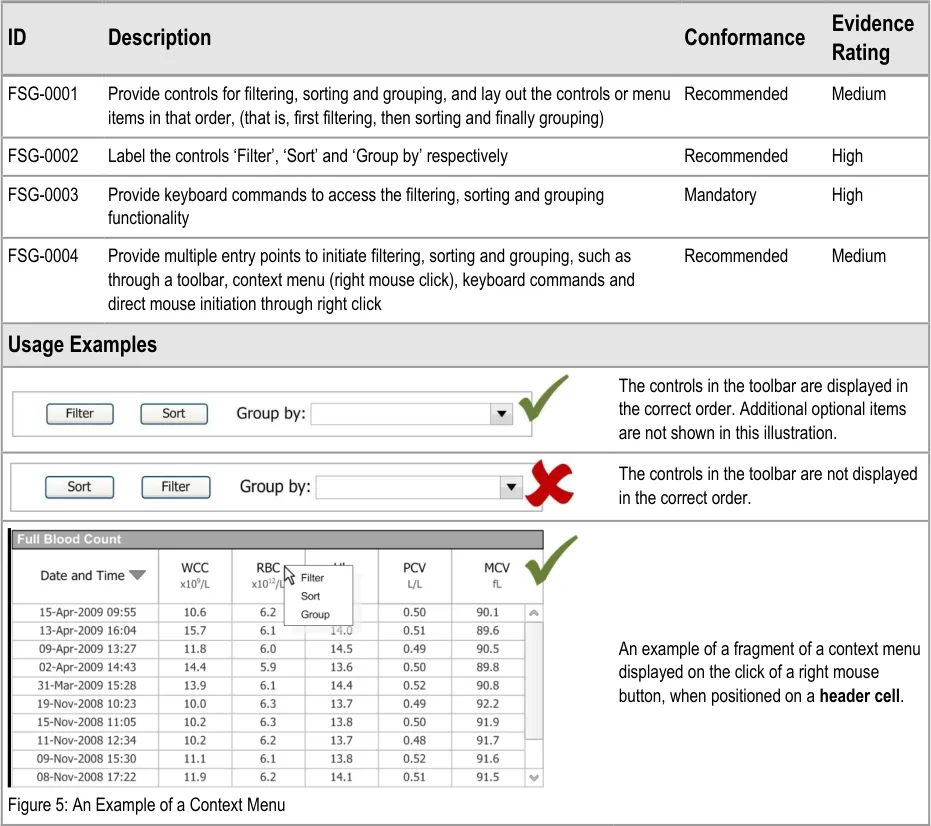Click the red X mark icon
This screenshot has width=931, height=826.
coord(549,485)
